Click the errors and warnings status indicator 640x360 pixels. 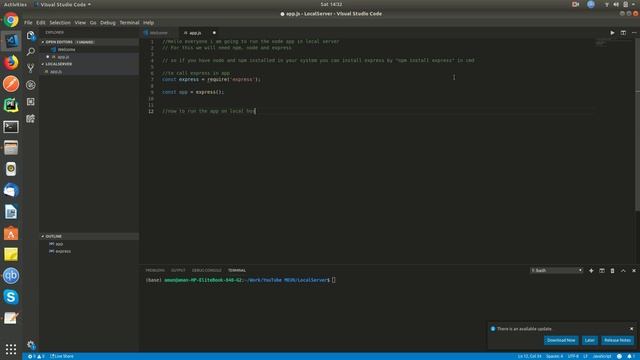coord(36,356)
